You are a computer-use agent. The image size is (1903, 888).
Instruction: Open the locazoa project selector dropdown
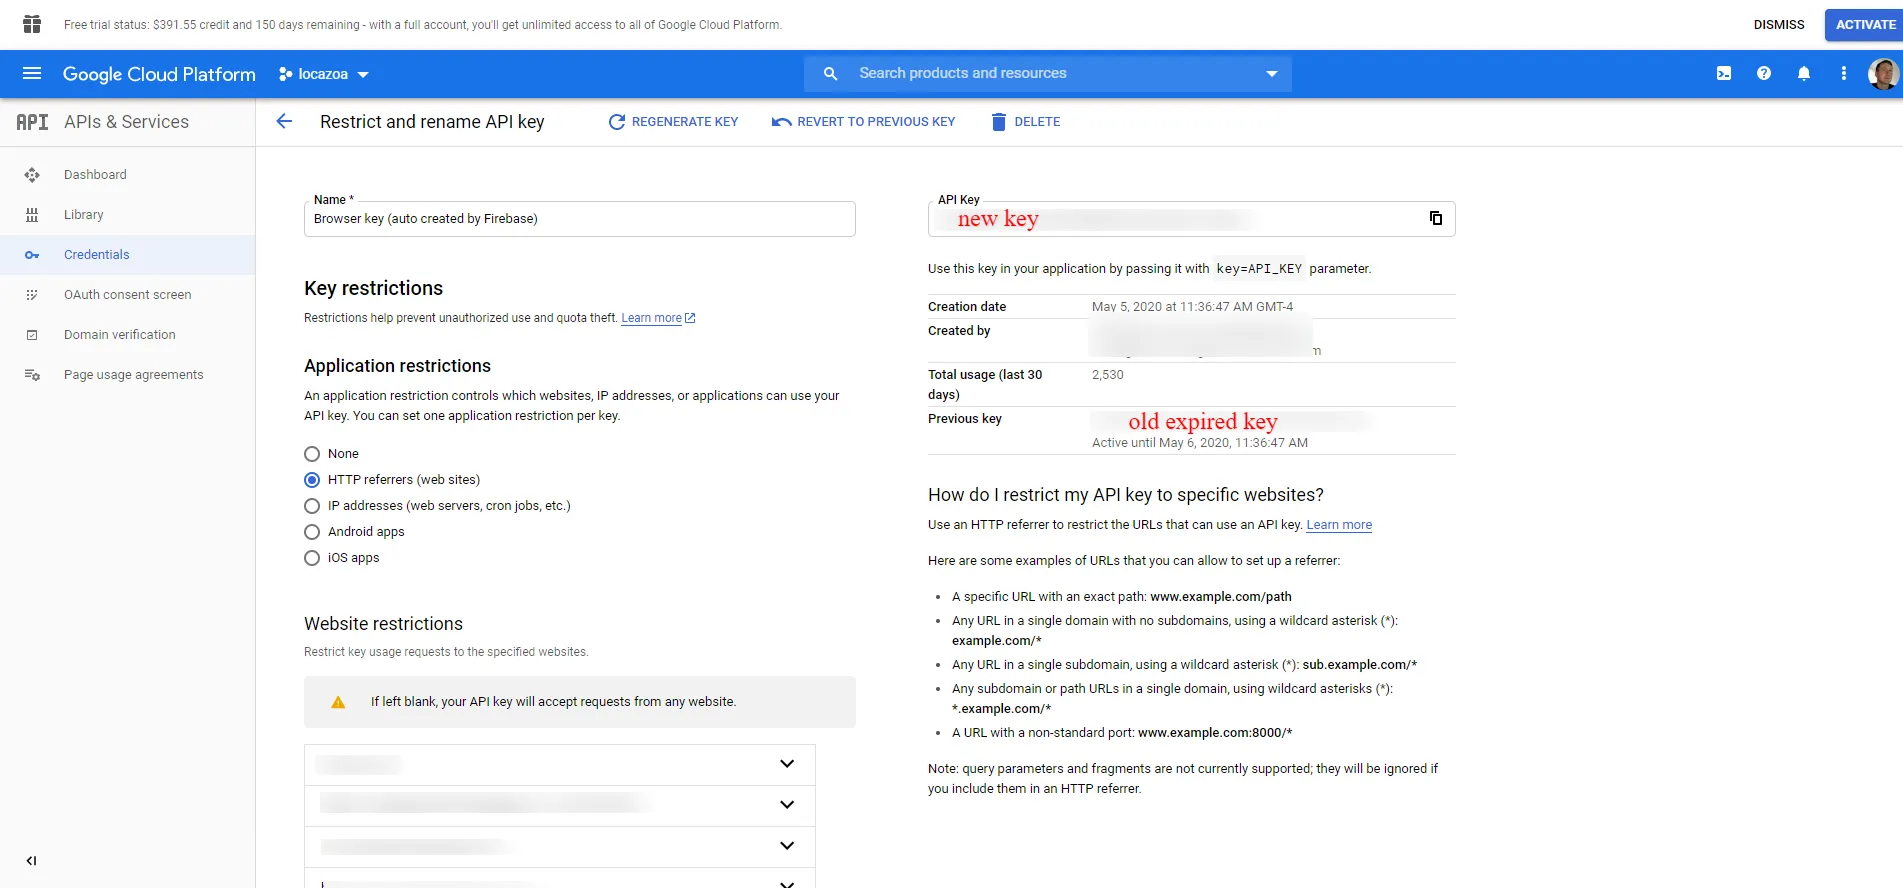[x=324, y=74]
